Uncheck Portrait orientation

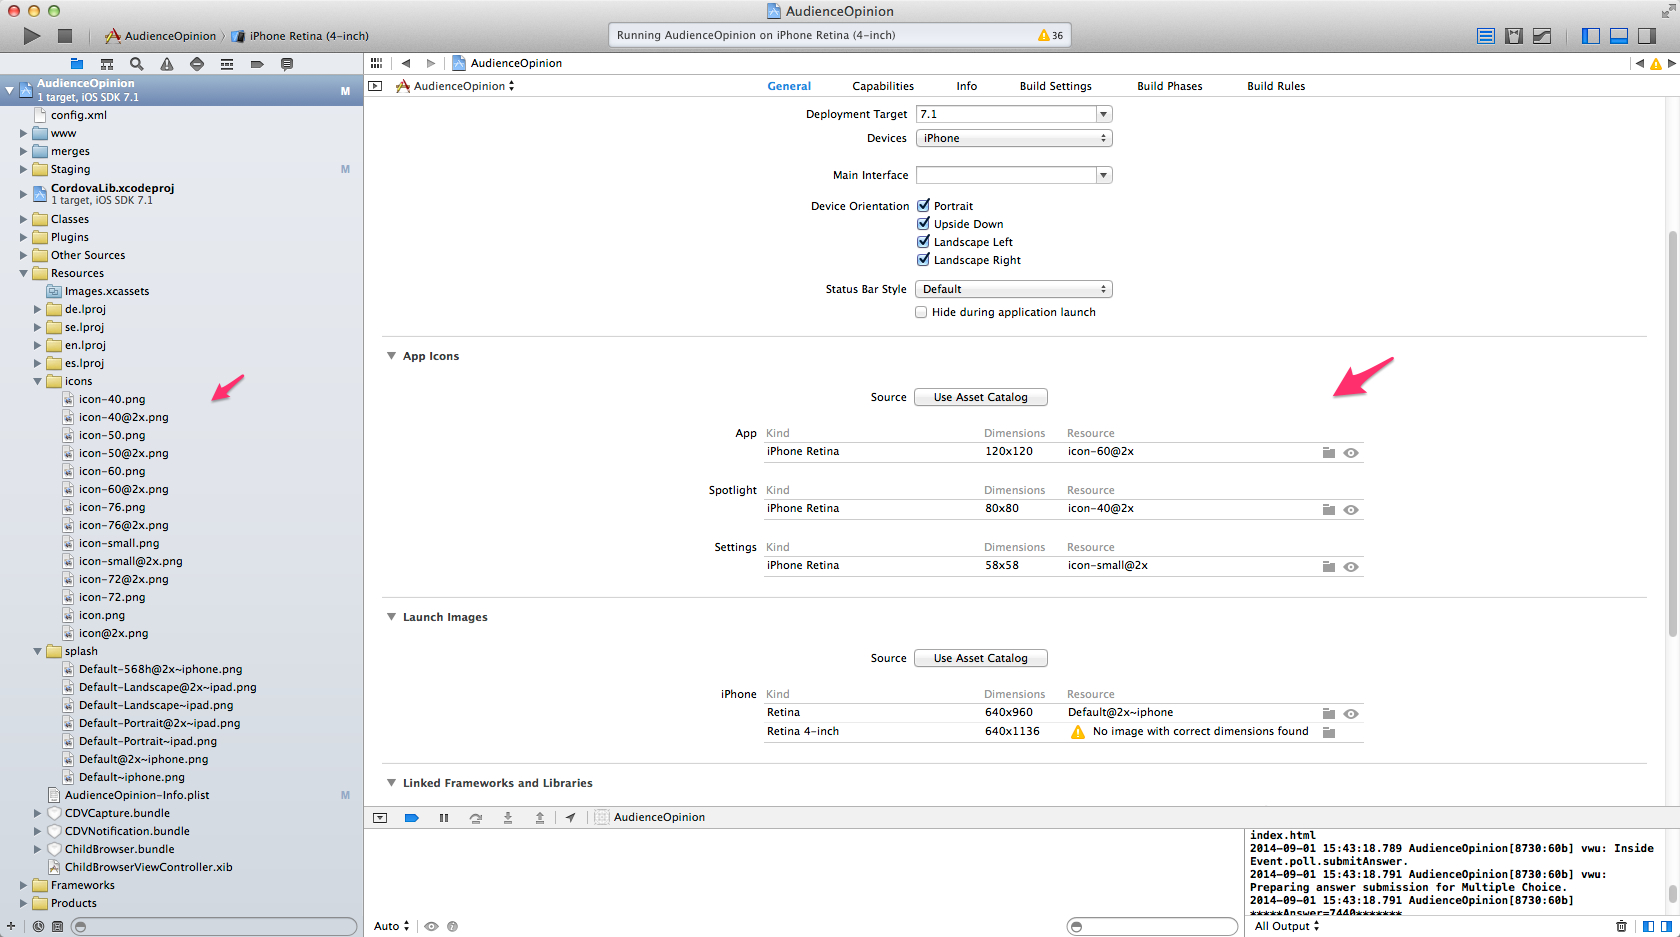(x=923, y=205)
